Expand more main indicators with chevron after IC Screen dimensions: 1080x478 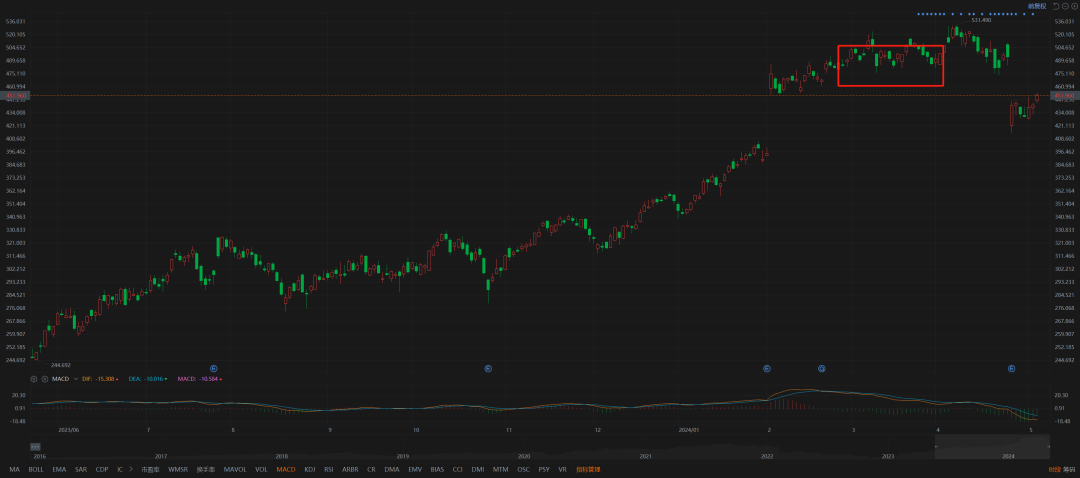(131, 469)
